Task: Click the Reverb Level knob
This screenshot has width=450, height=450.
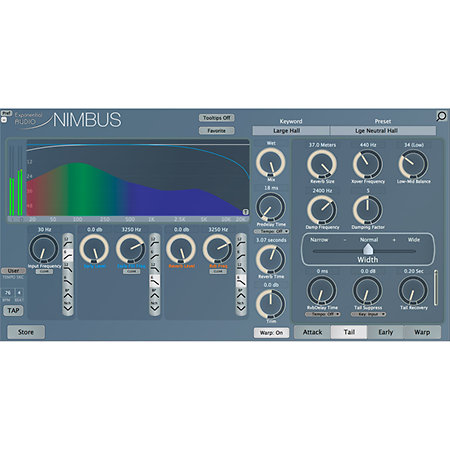Action: (x=181, y=249)
